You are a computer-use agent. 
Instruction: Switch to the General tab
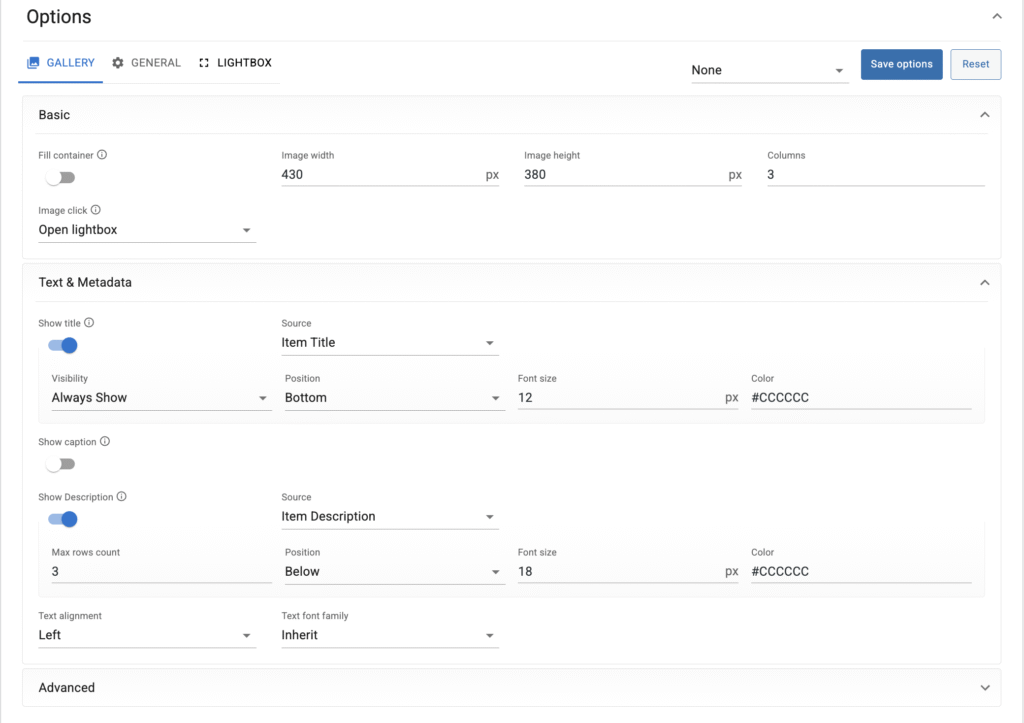coord(146,63)
